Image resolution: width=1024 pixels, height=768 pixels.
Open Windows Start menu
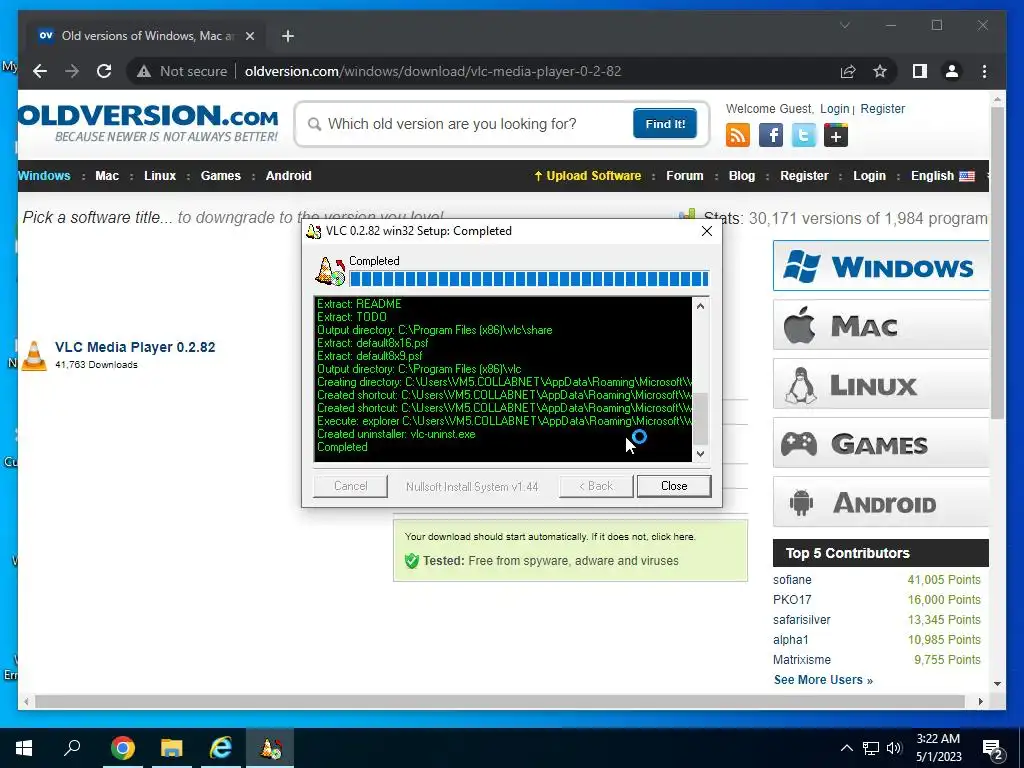24,748
